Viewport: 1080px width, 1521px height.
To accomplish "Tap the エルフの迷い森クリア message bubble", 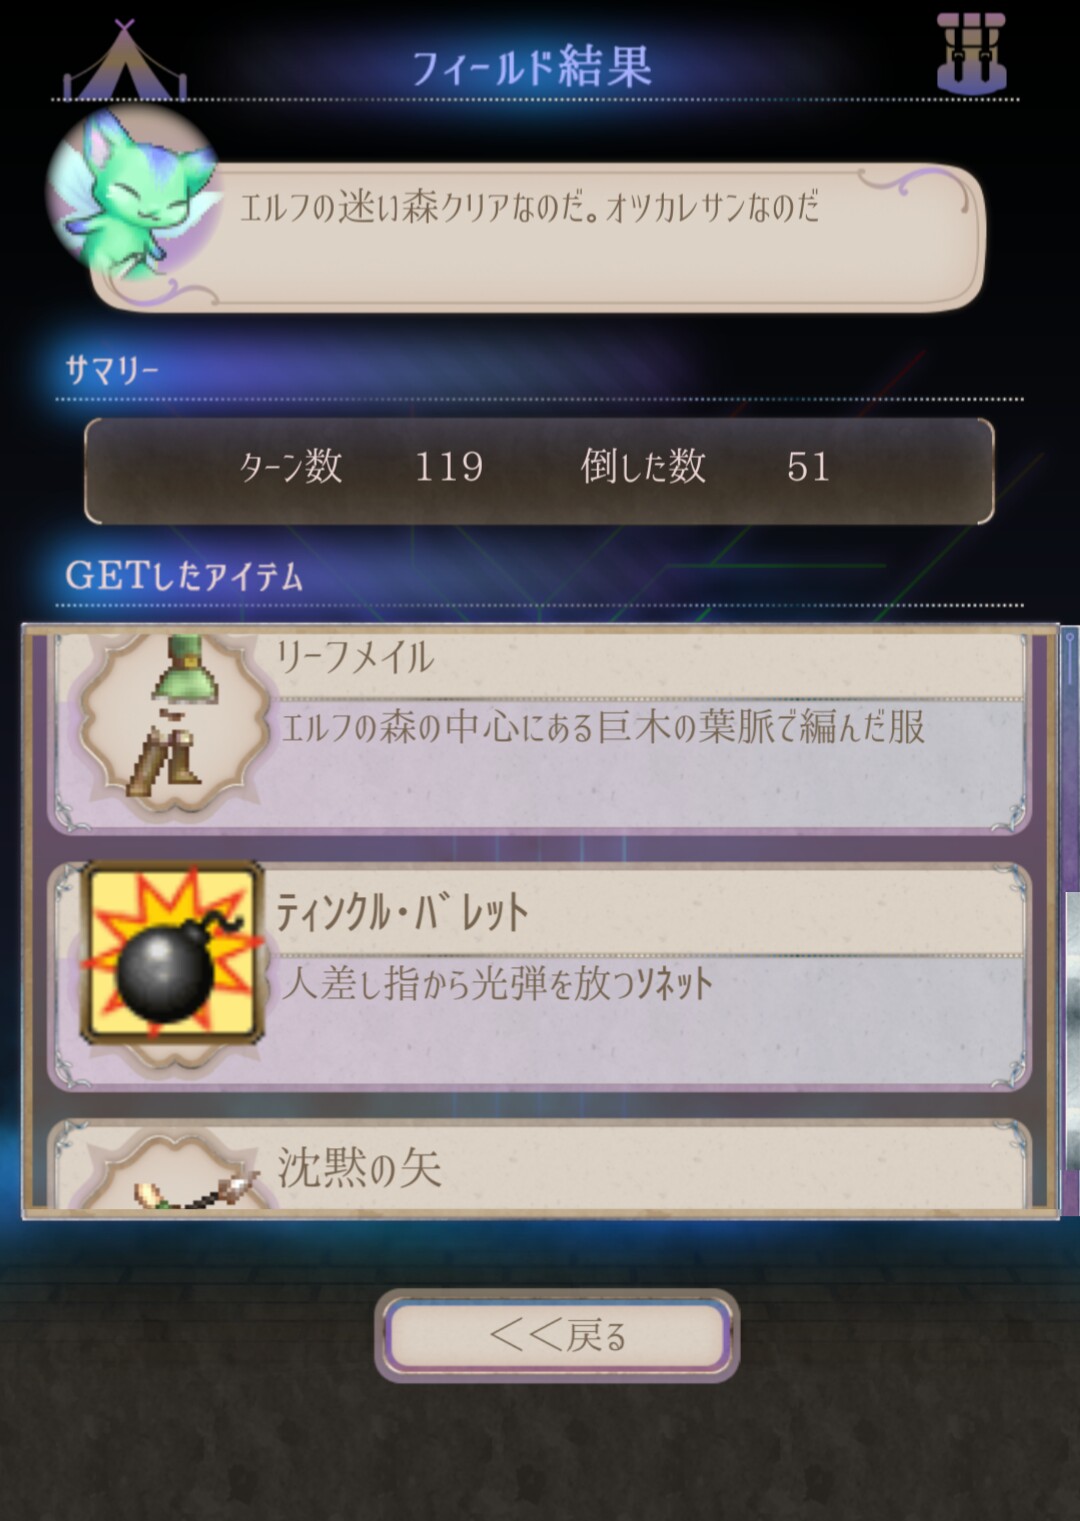I will click(538, 238).
